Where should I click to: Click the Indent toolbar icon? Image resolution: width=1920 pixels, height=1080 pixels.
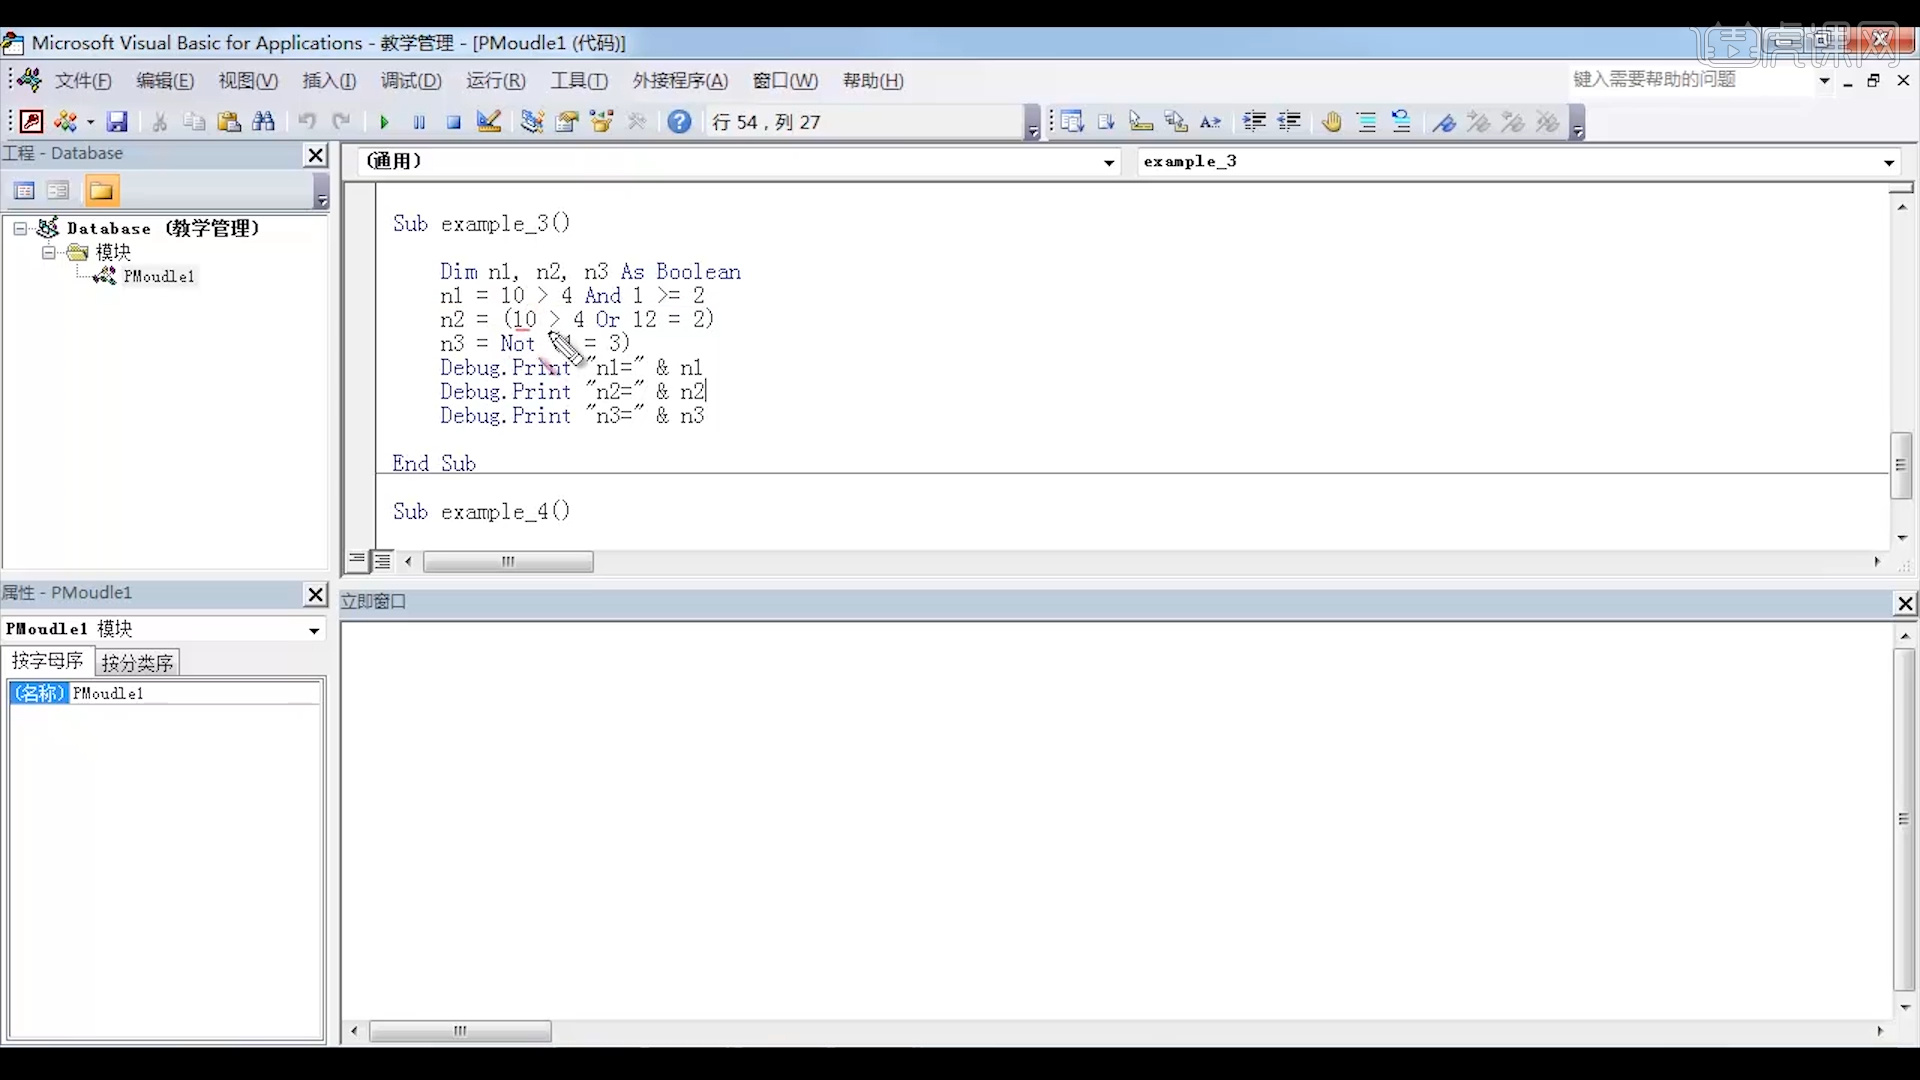point(1254,122)
